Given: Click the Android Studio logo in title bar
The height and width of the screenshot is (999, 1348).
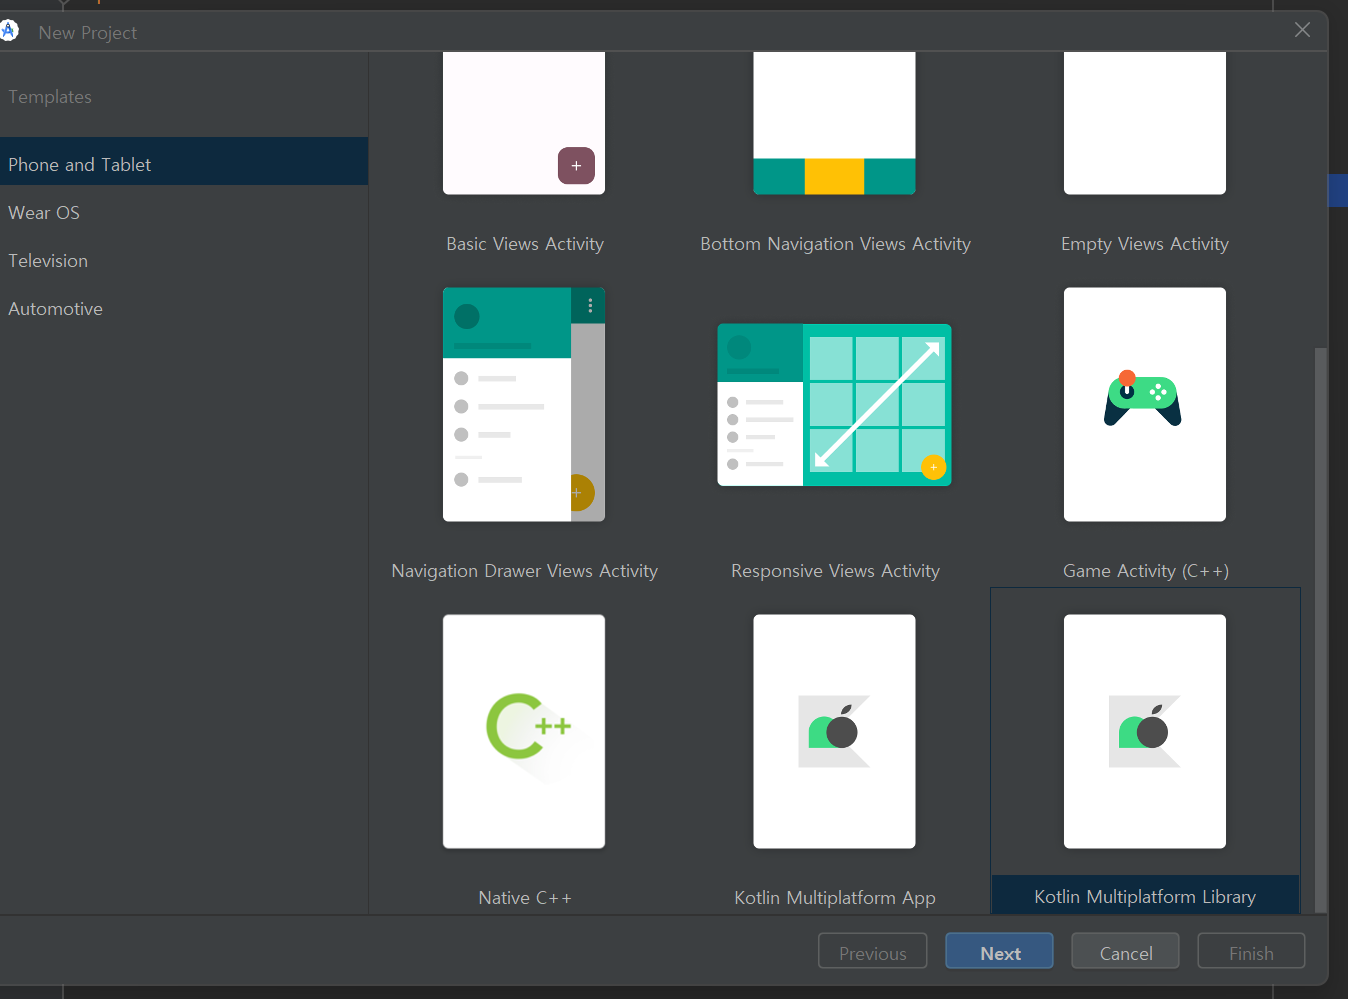Looking at the screenshot, I should (9, 31).
